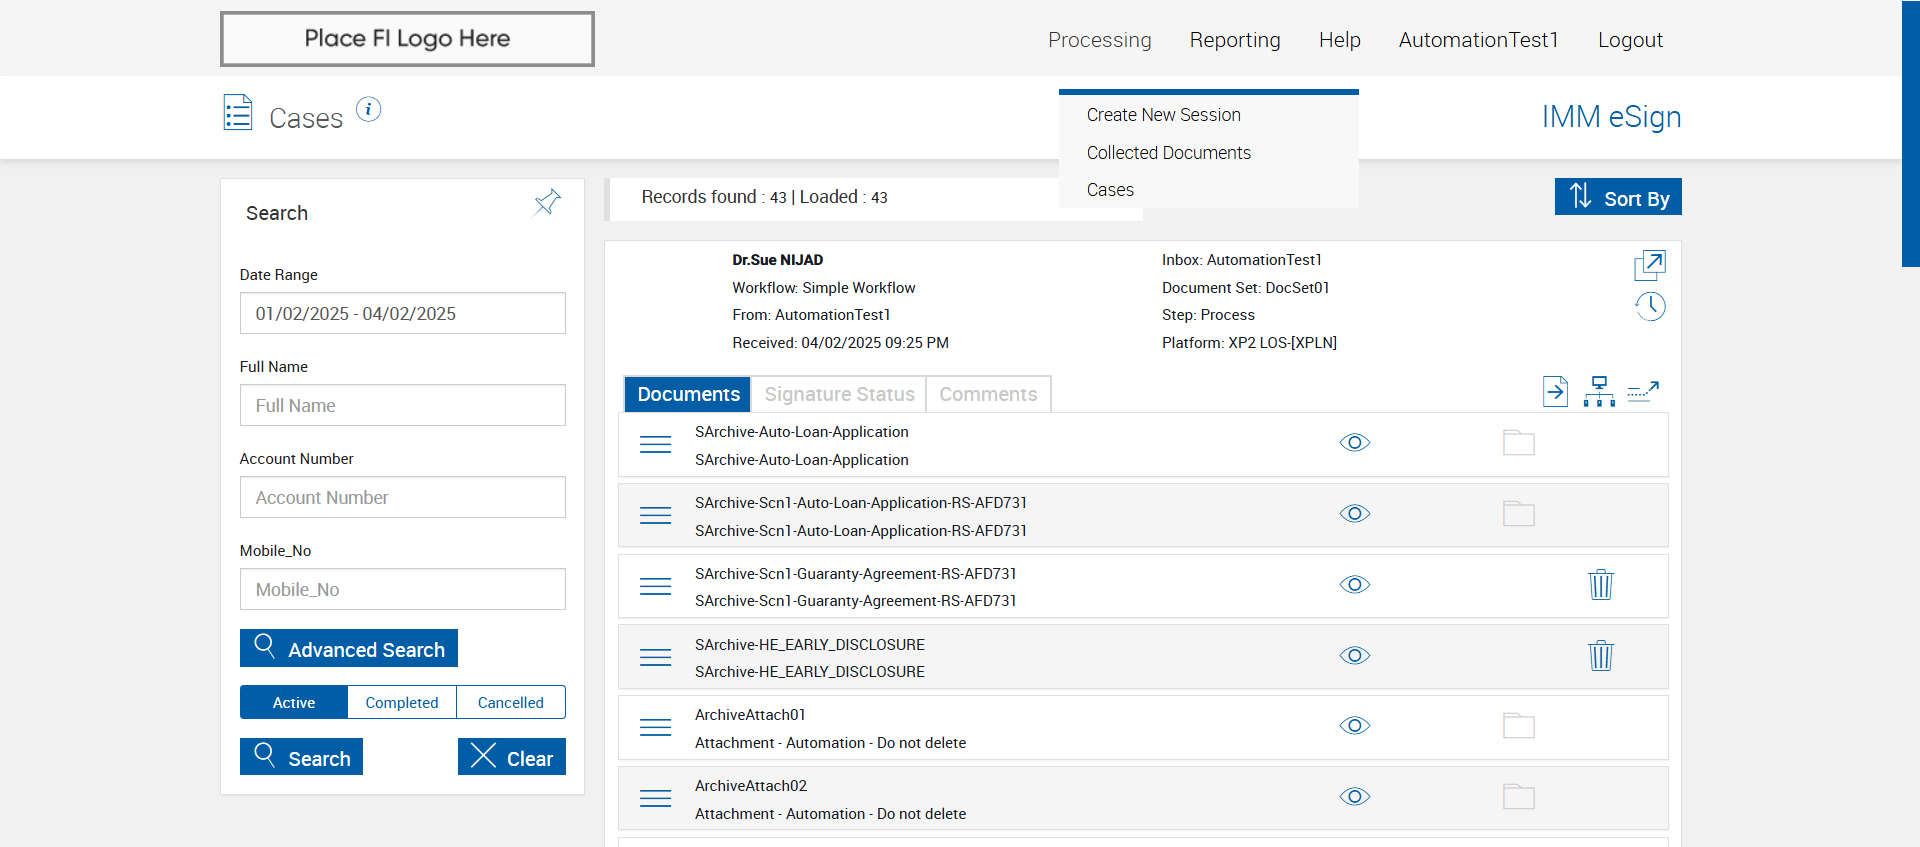Viewport: 1920px width, 847px height.
Task: Open case in new window icon
Action: 1649,265
